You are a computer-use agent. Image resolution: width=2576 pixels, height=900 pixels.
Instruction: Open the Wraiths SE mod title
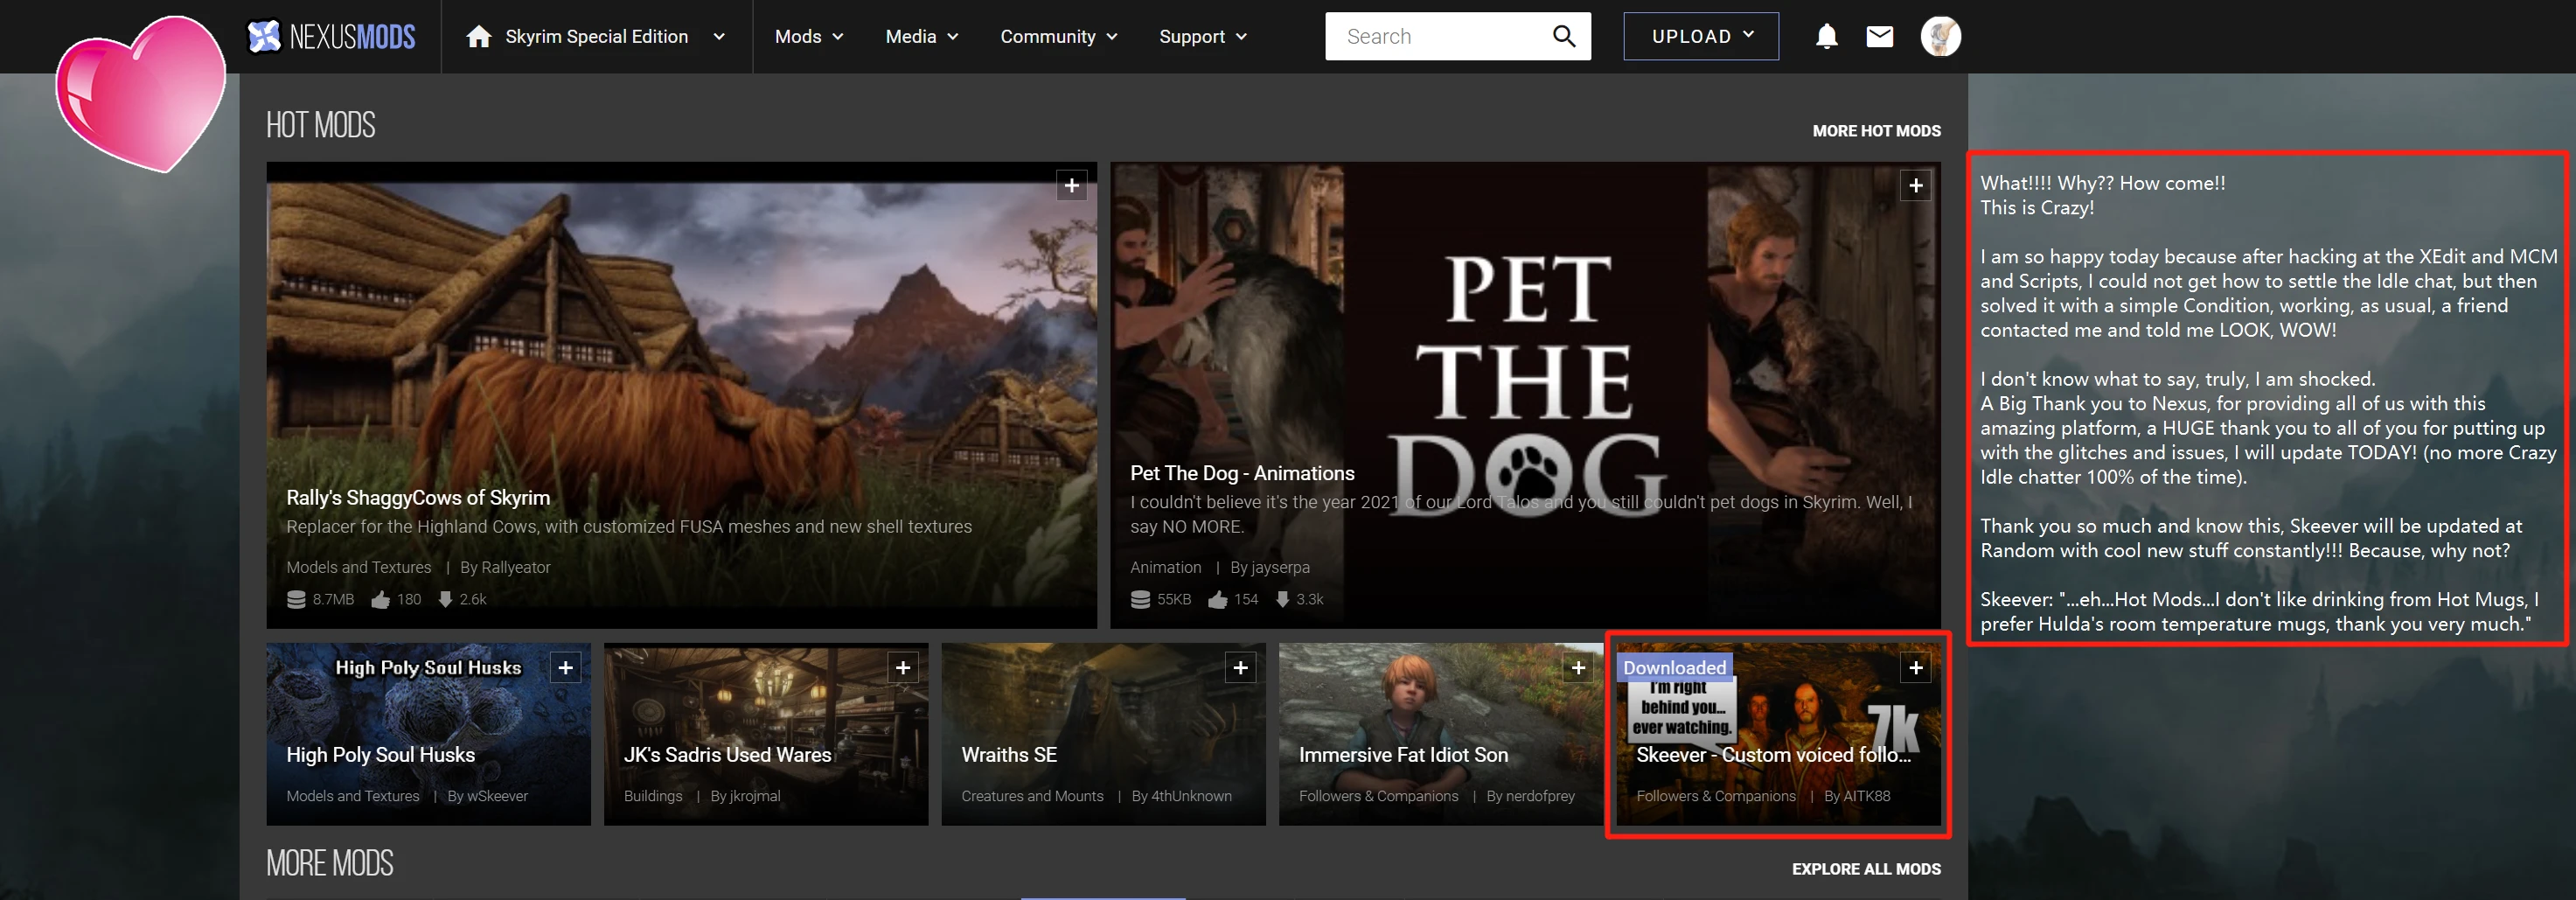(x=1009, y=755)
